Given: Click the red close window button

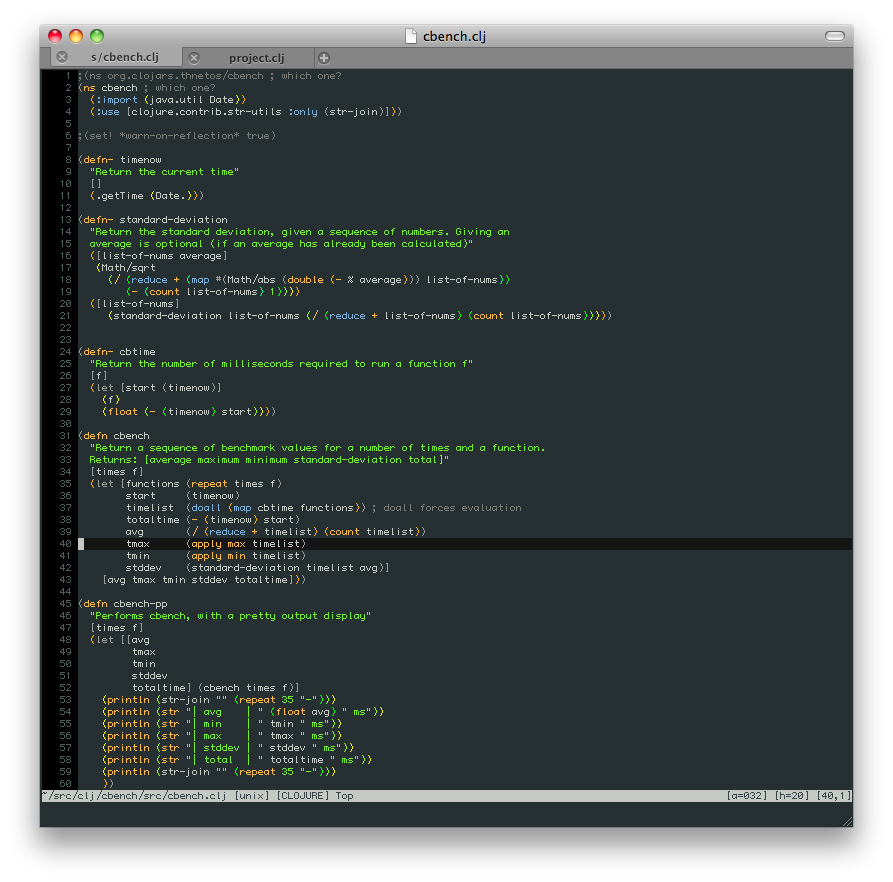Looking at the screenshot, I should point(57,36).
